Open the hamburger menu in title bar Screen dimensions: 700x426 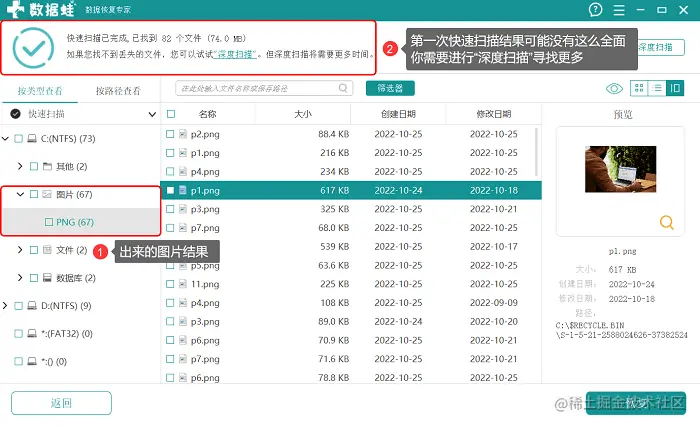click(619, 10)
